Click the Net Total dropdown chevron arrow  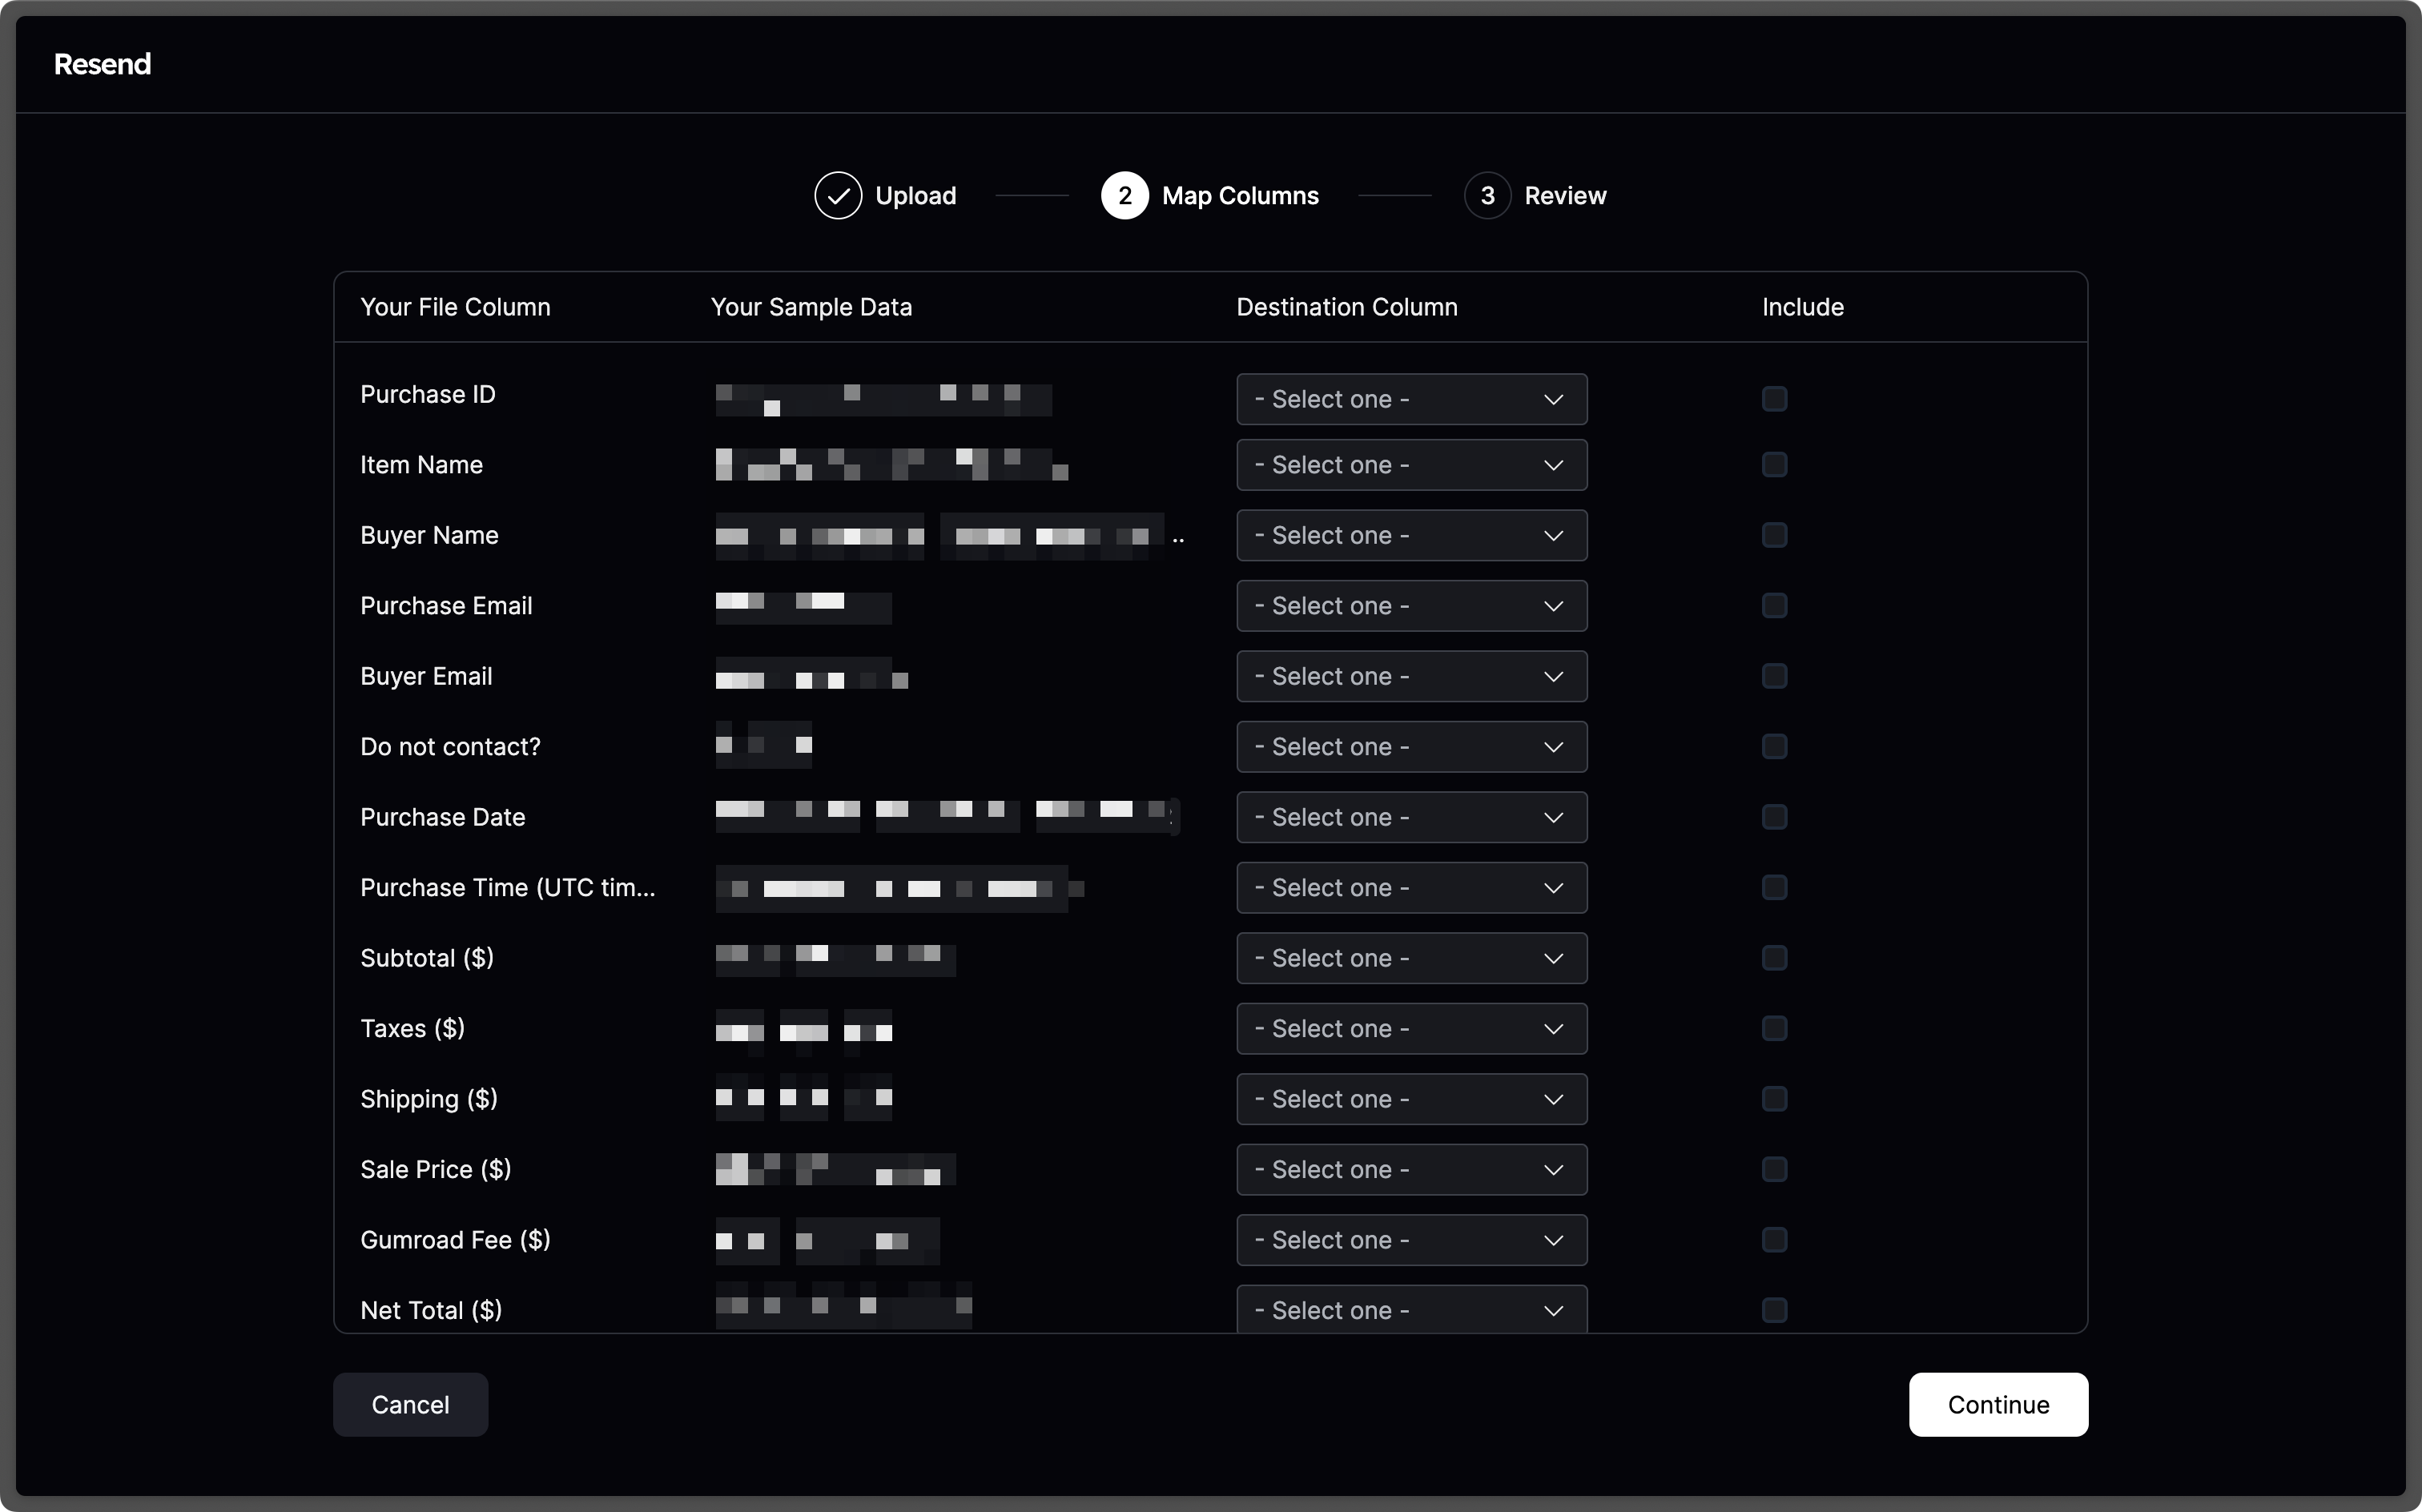(1552, 1309)
